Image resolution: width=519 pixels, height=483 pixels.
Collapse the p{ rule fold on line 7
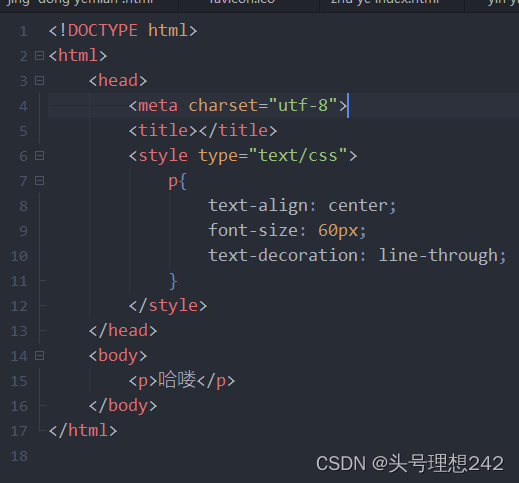pos(39,181)
